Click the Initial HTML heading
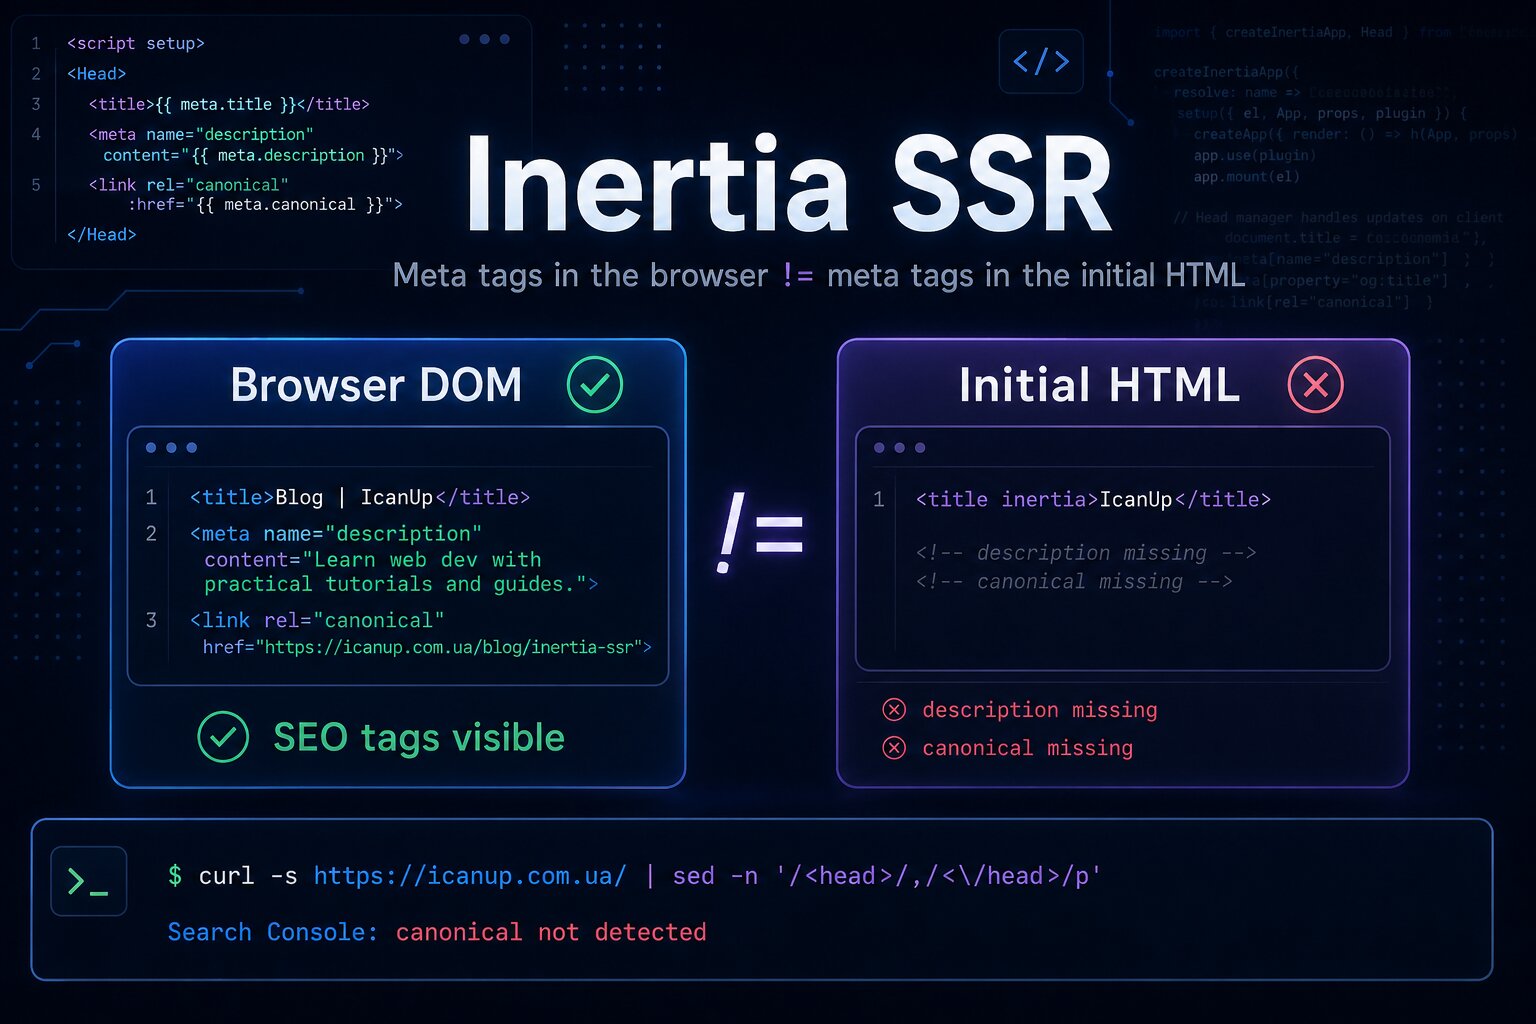The width and height of the screenshot is (1536, 1024). [x=1099, y=385]
